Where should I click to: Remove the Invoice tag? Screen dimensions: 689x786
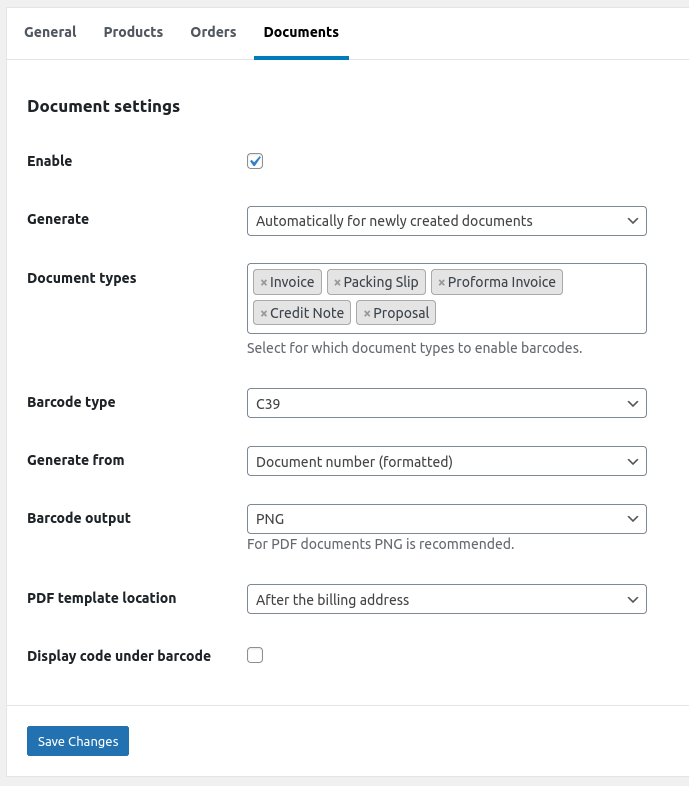click(x=264, y=283)
